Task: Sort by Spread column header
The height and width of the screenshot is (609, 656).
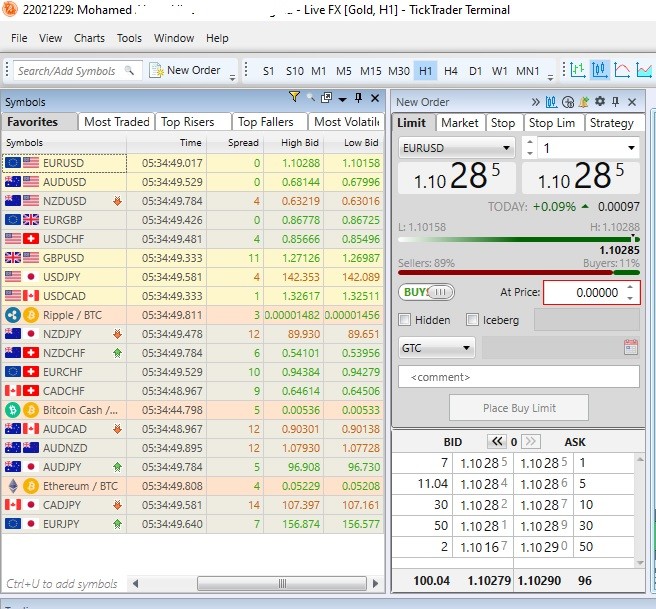Action: (x=235, y=143)
